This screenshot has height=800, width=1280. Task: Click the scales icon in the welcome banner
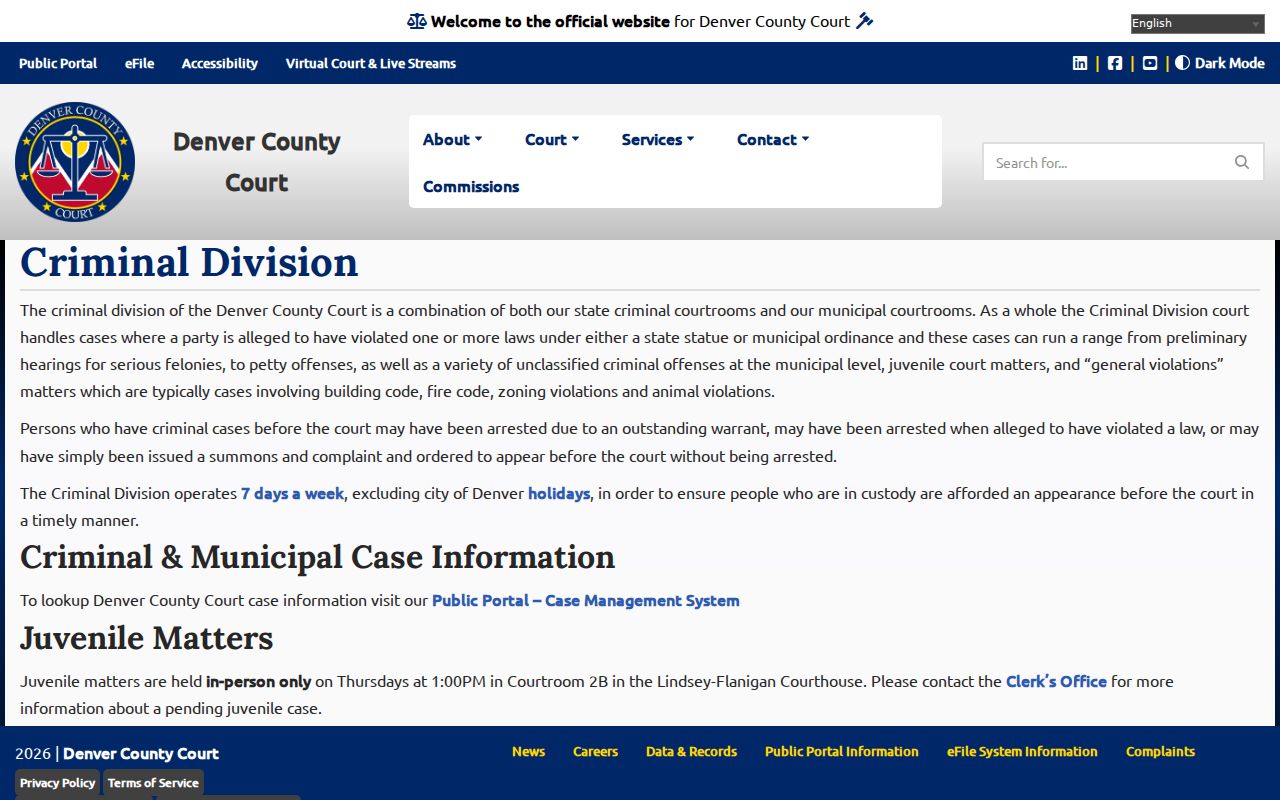tap(417, 21)
